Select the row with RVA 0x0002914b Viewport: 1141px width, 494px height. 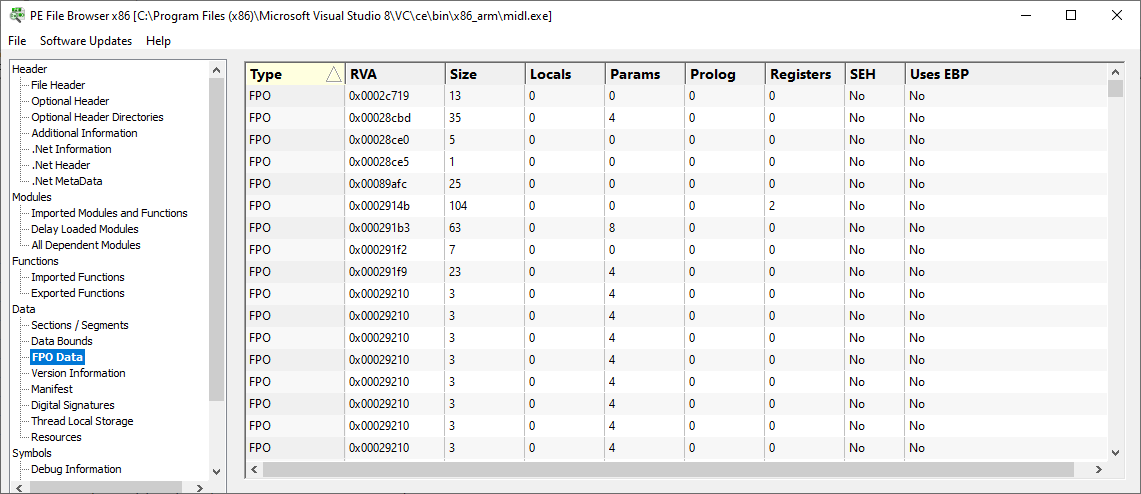pos(676,206)
